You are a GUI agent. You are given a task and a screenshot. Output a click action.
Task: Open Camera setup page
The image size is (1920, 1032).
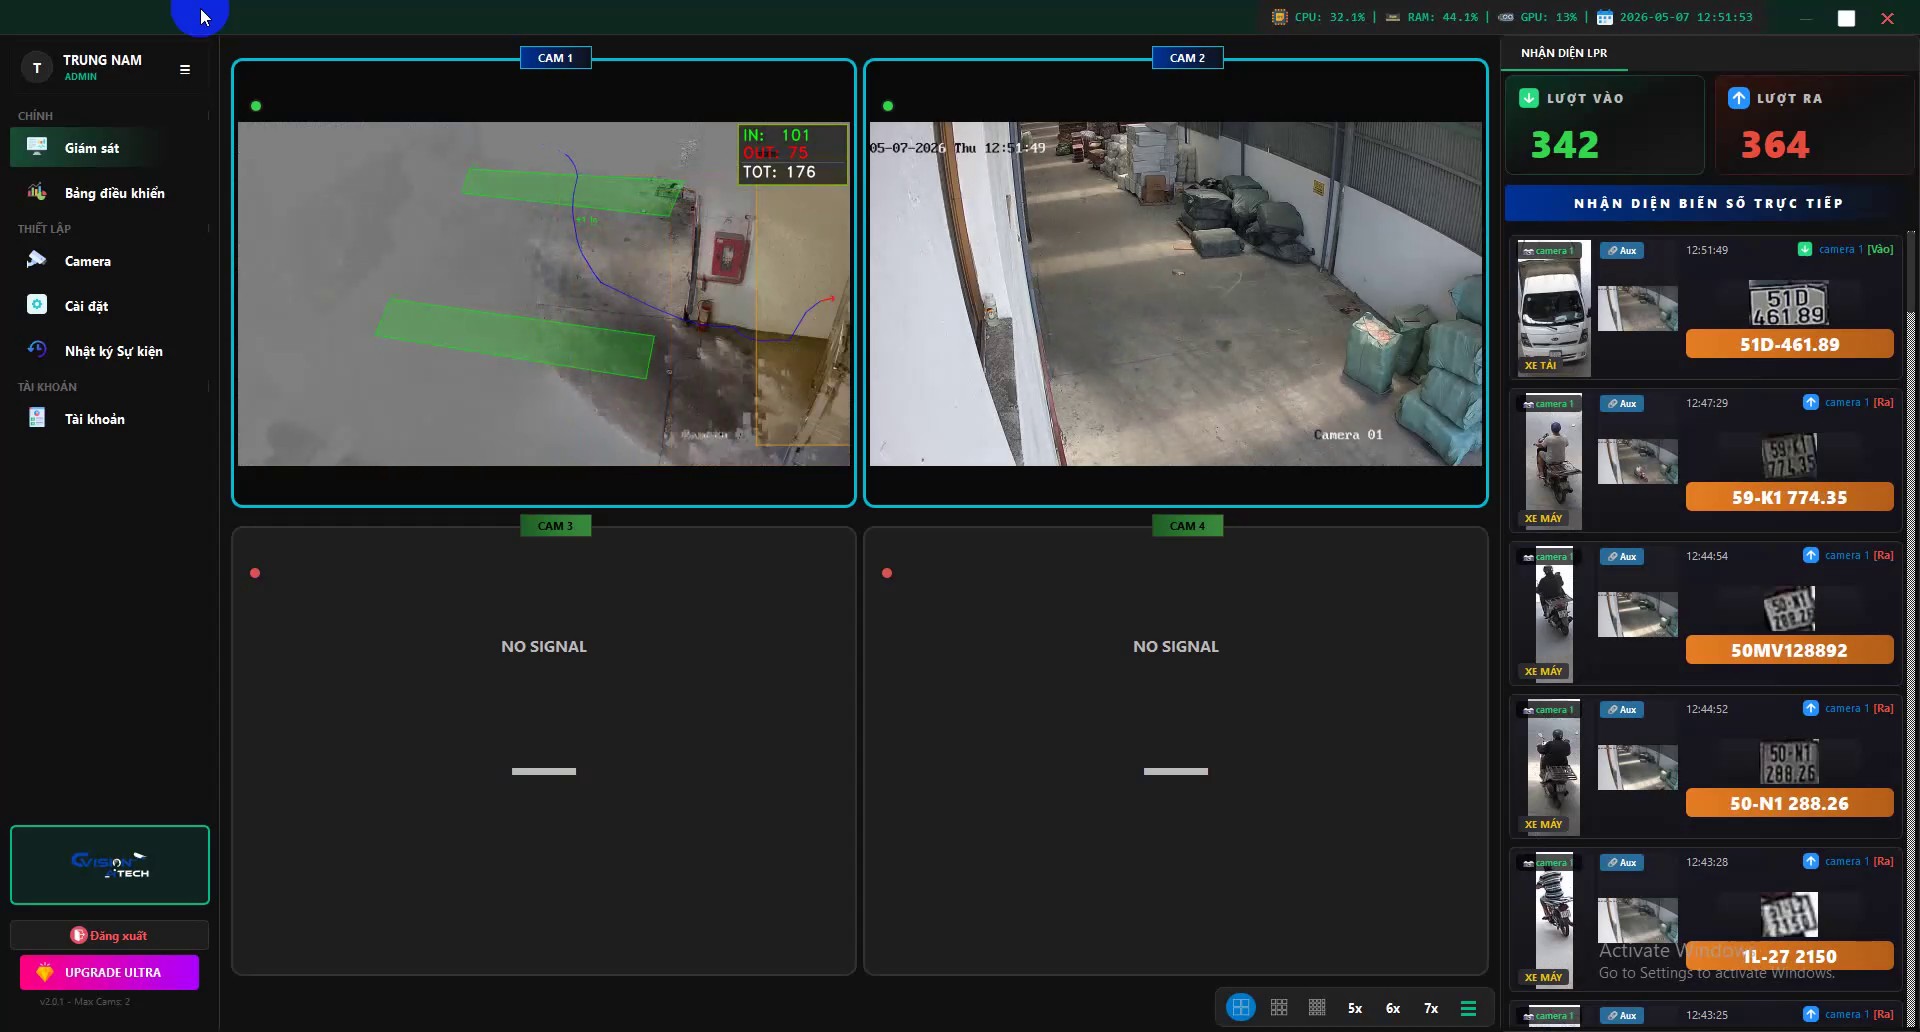(x=110, y=261)
